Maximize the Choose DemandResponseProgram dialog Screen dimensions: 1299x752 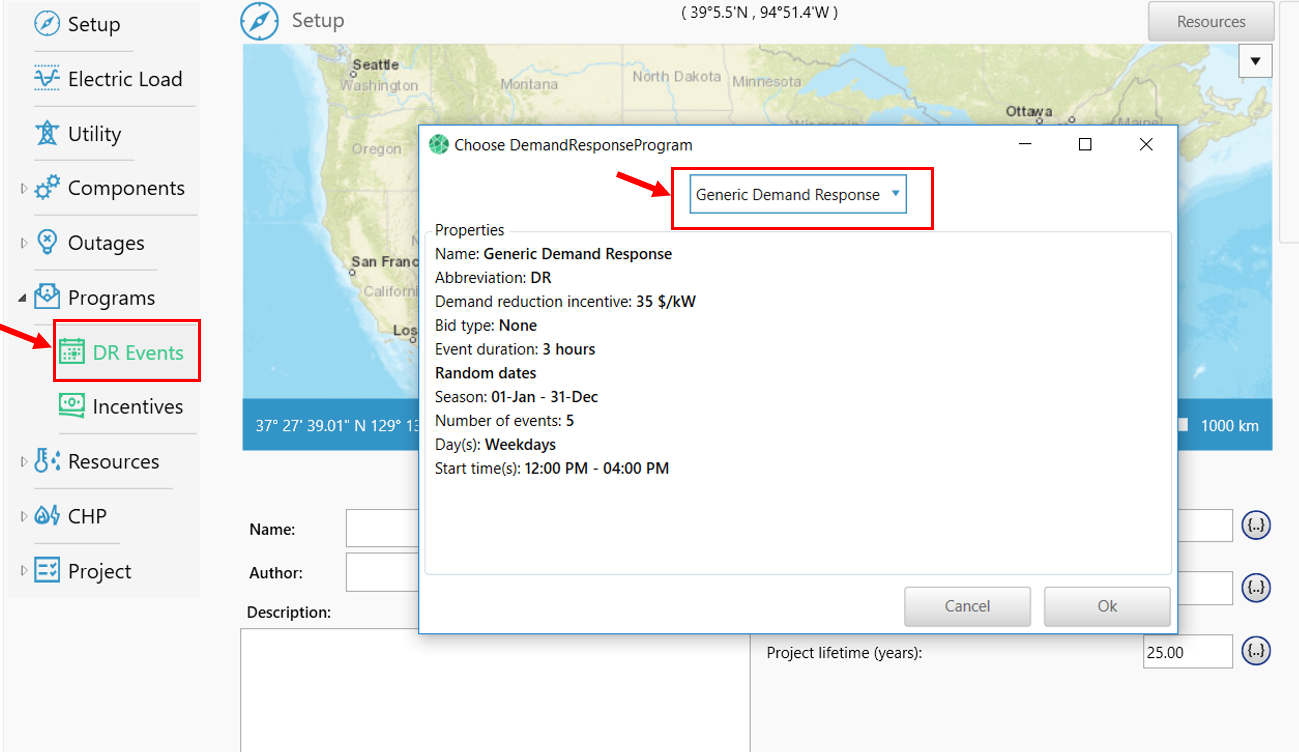pos(1085,145)
